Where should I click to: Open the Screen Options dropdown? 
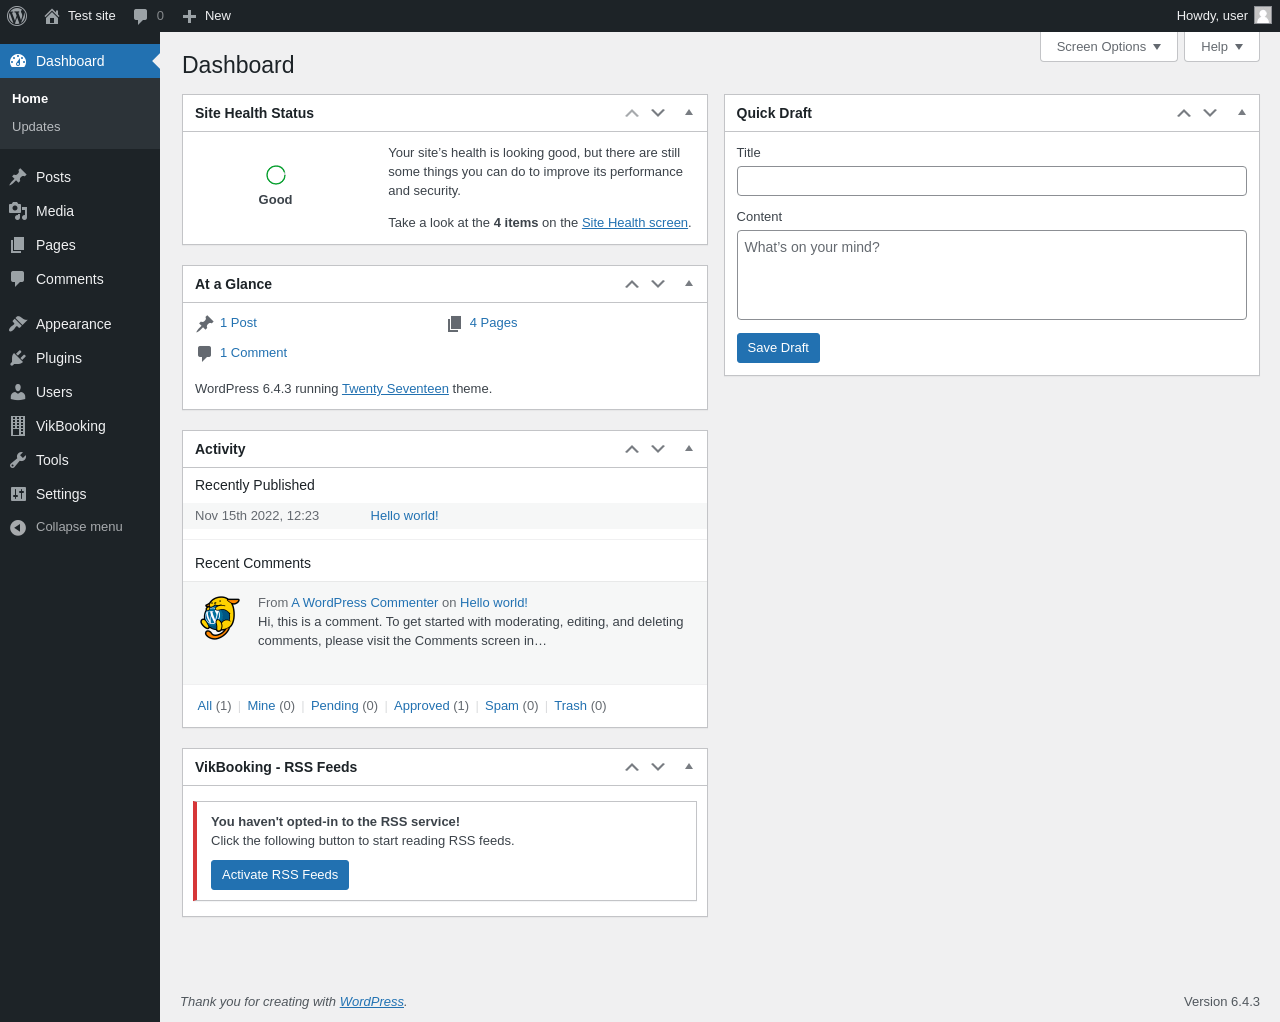tap(1108, 47)
